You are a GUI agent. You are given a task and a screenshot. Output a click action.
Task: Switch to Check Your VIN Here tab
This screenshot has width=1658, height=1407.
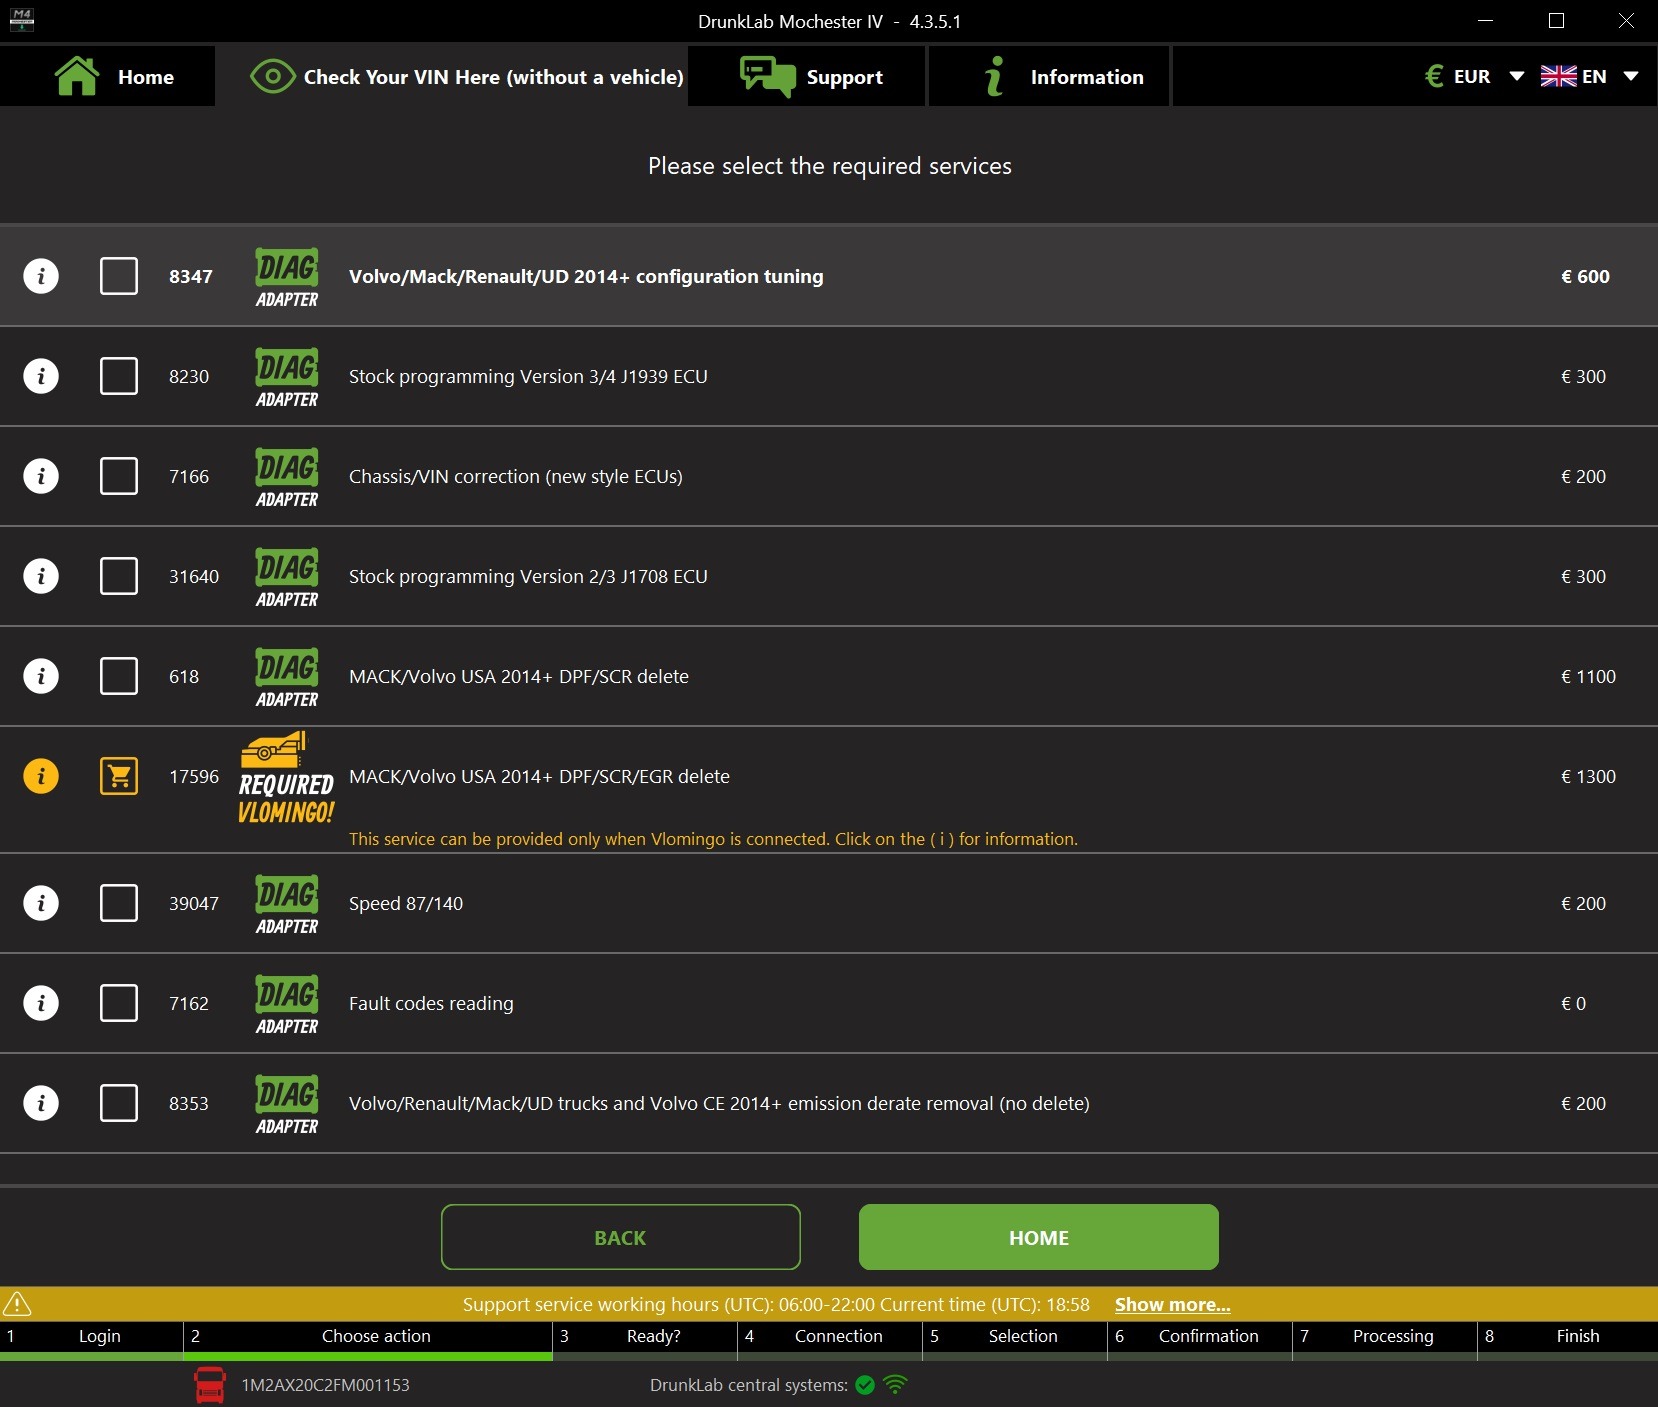point(467,77)
